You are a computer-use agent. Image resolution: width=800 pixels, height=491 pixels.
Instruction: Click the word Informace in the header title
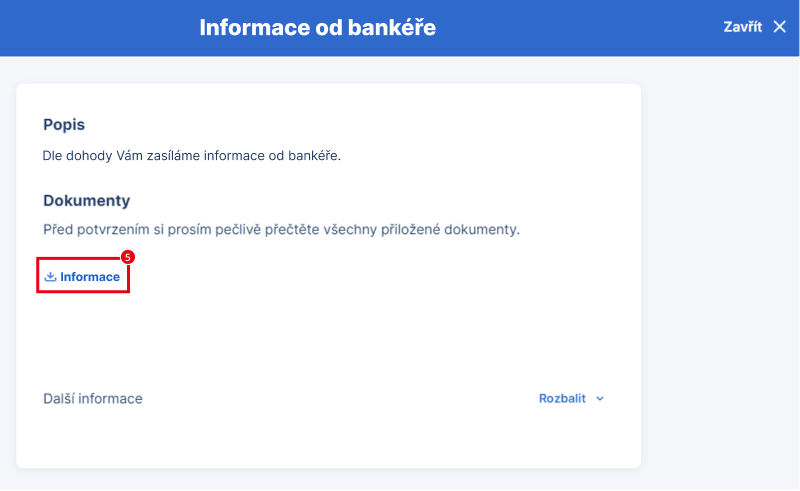[255, 28]
